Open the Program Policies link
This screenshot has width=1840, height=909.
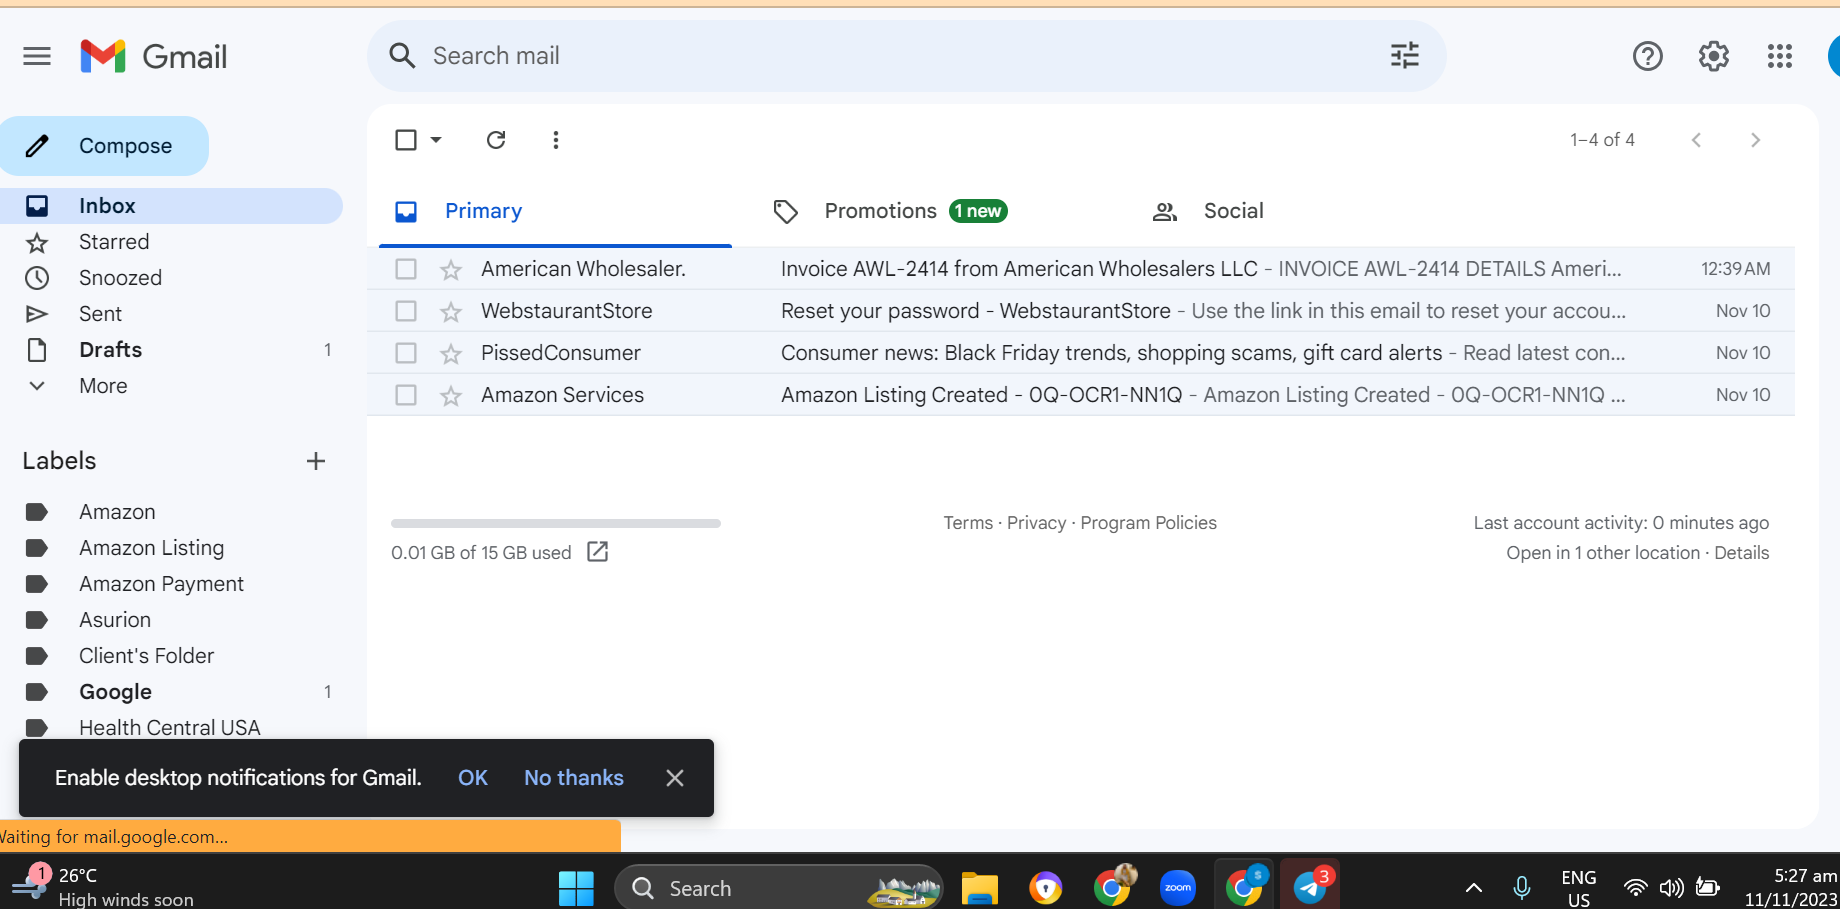pos(1149,523)
